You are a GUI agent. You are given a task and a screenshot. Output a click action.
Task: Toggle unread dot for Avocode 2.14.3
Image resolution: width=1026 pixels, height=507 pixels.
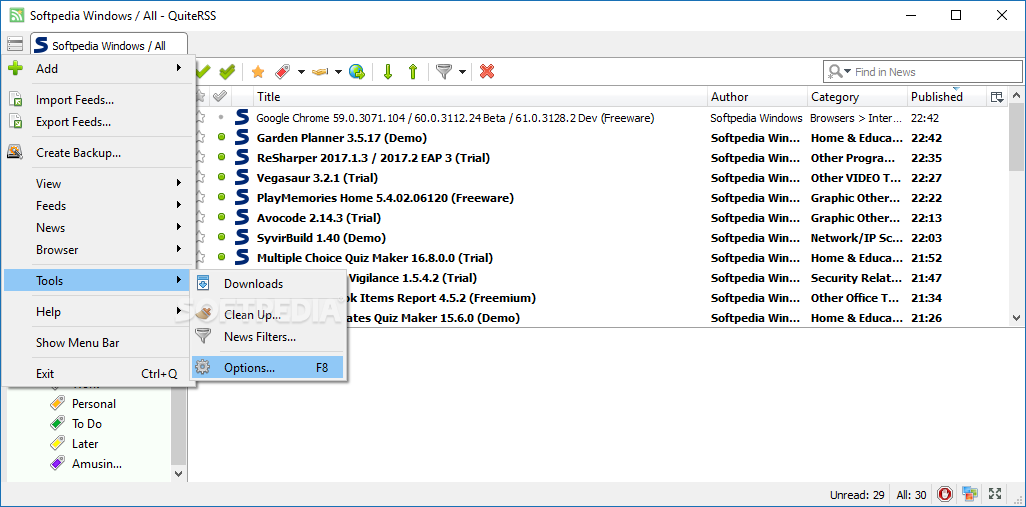point(221,217)
